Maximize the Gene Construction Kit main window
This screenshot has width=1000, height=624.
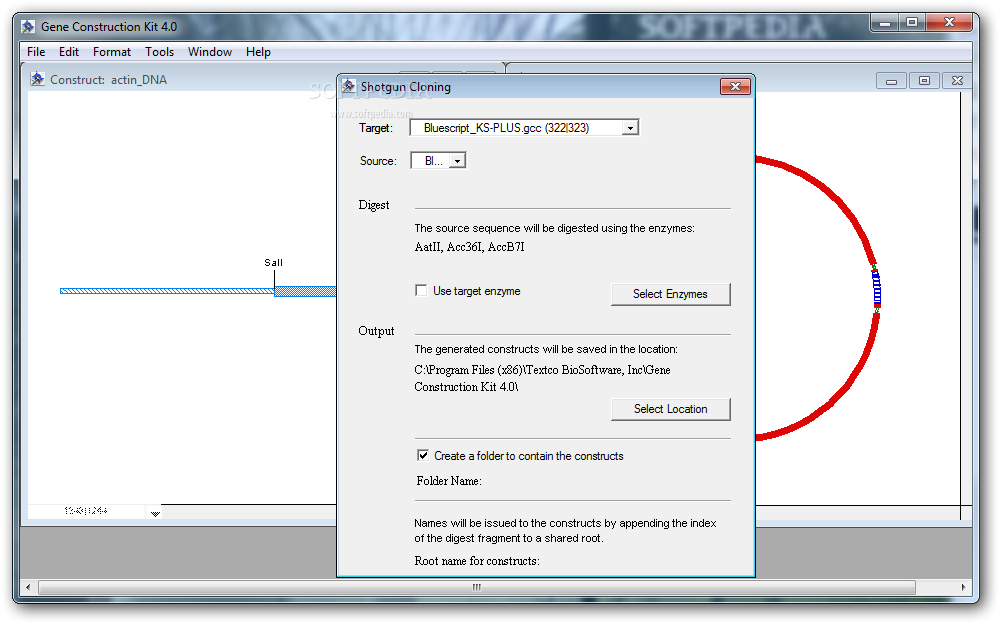(912, 23)
